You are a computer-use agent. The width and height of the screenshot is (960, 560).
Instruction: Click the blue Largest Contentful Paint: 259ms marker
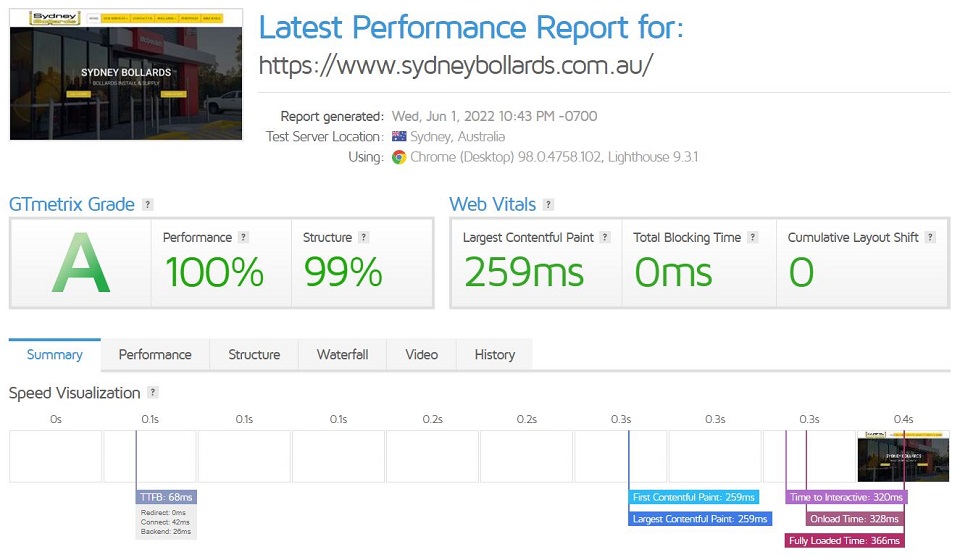click(700, 519)
